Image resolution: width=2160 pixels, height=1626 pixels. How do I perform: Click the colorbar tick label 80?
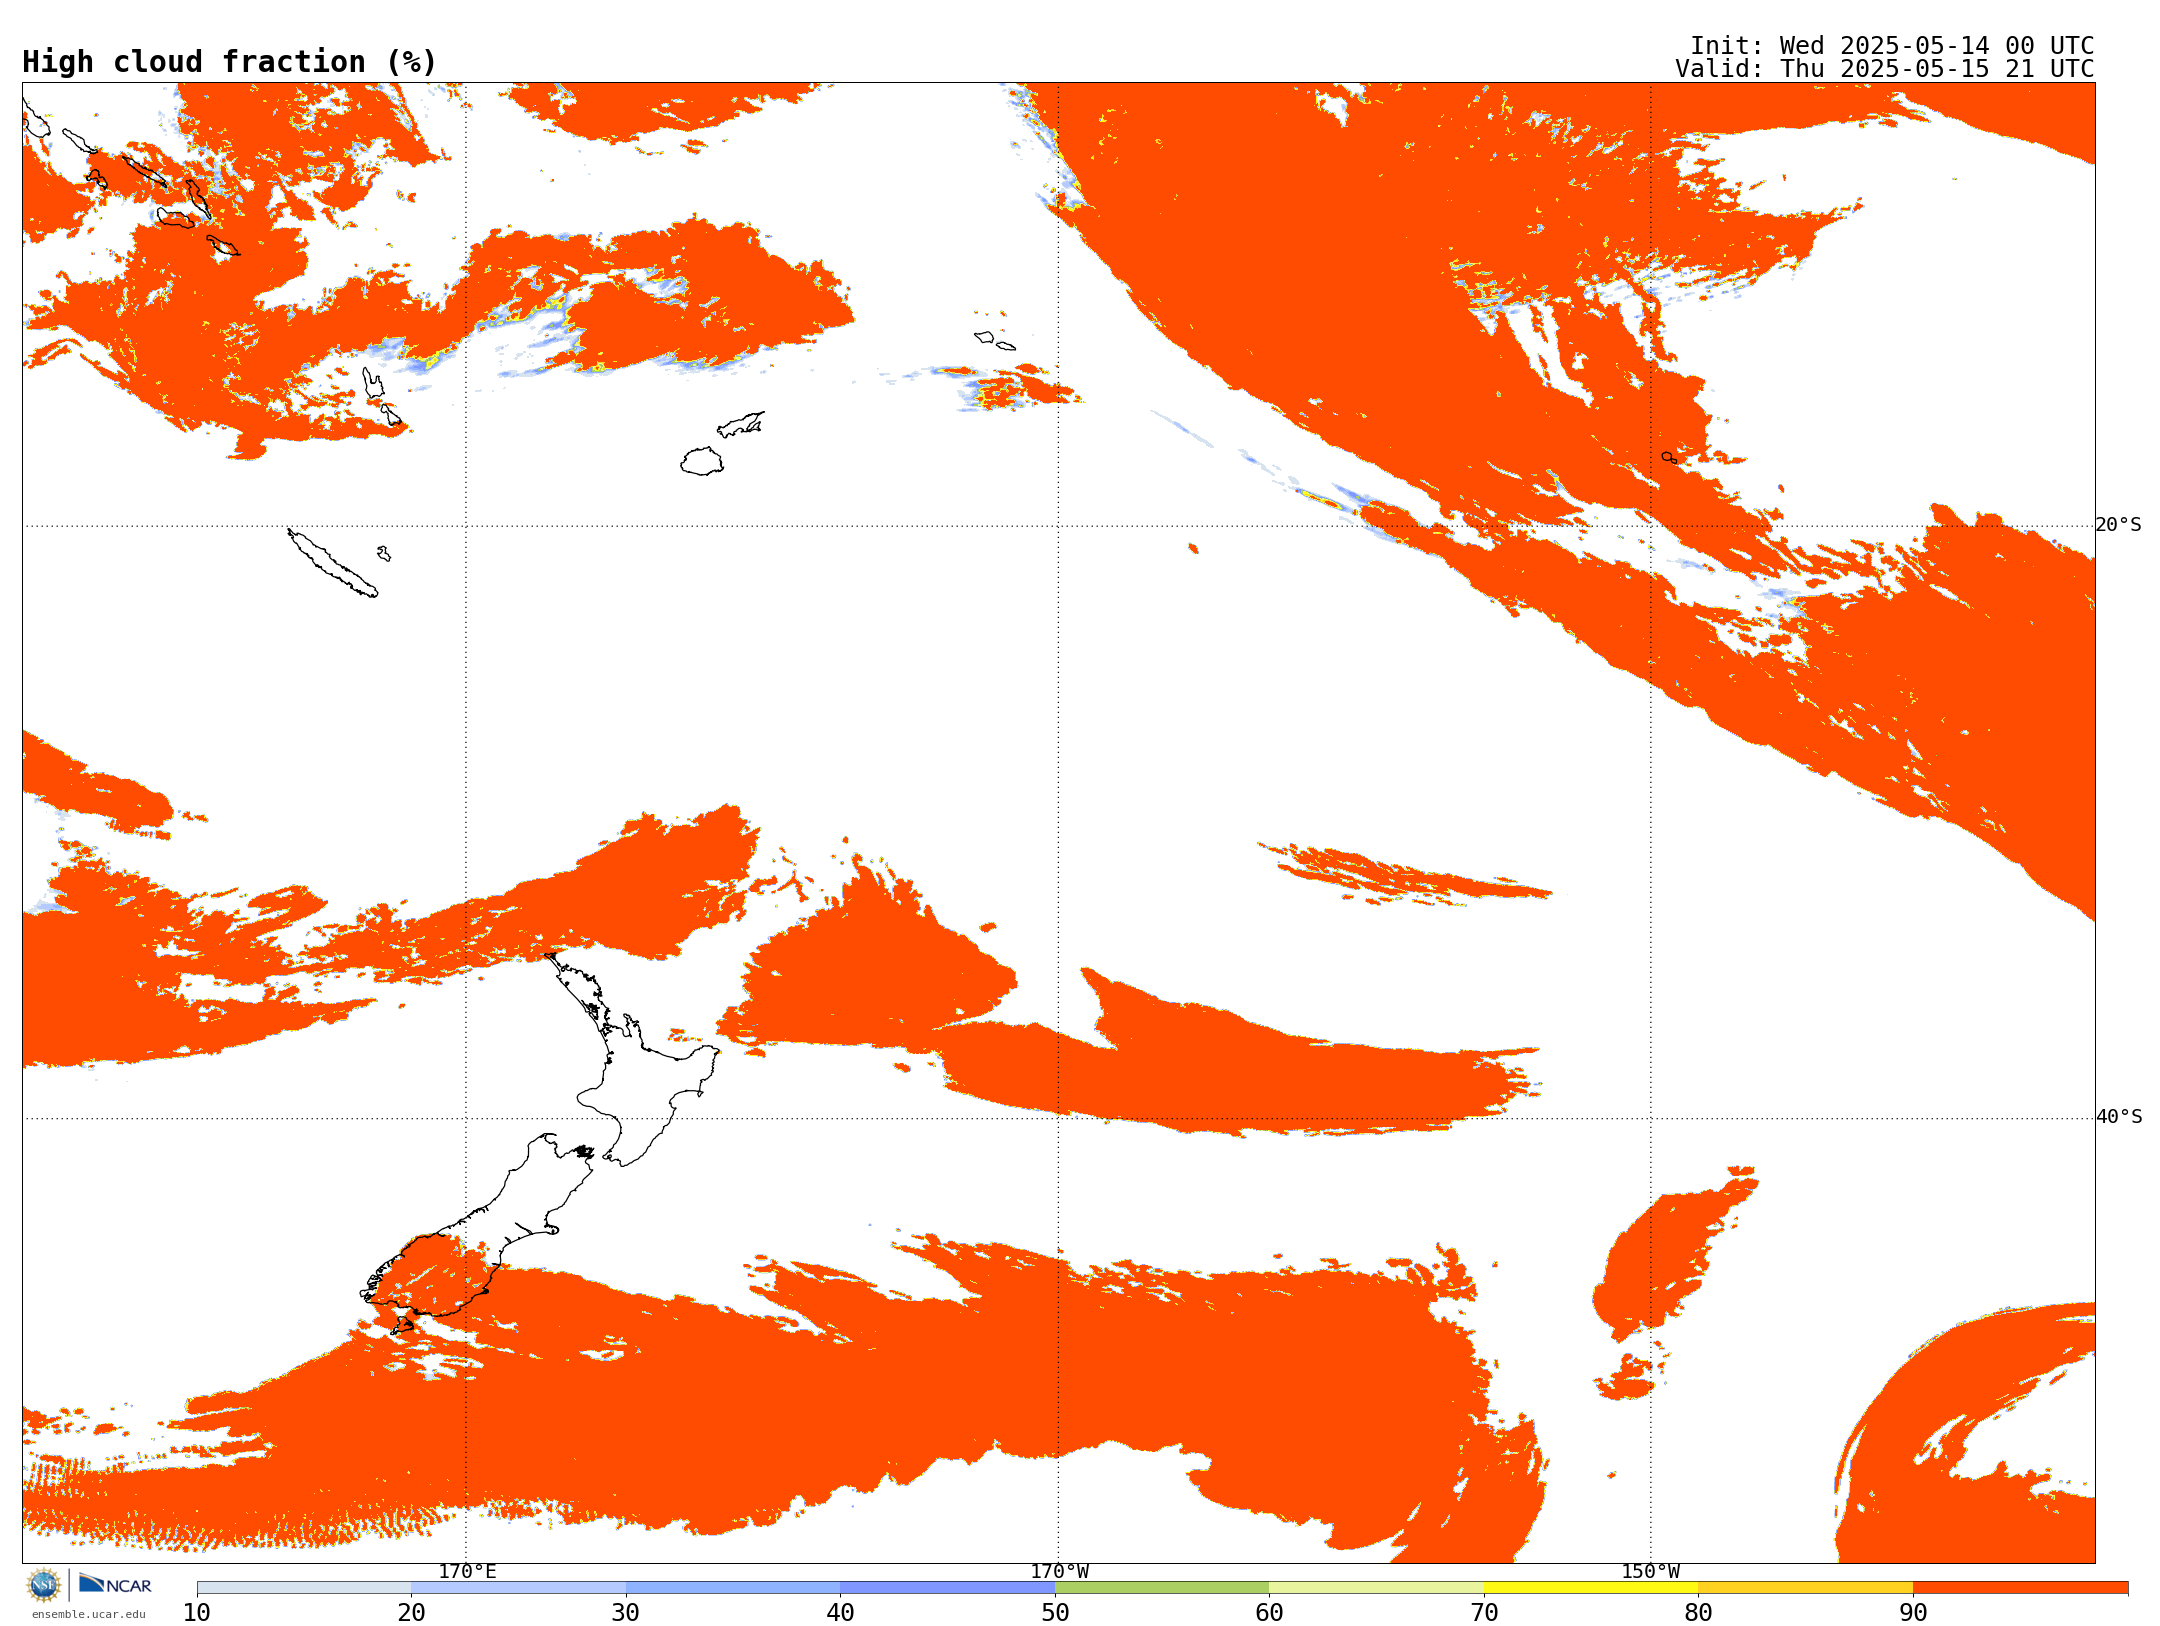[x=1698, y=1613]
